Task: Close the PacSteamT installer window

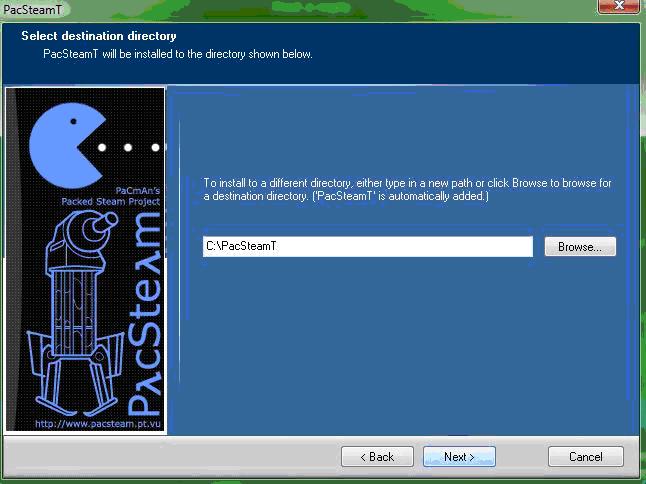Action: (618, 6)
